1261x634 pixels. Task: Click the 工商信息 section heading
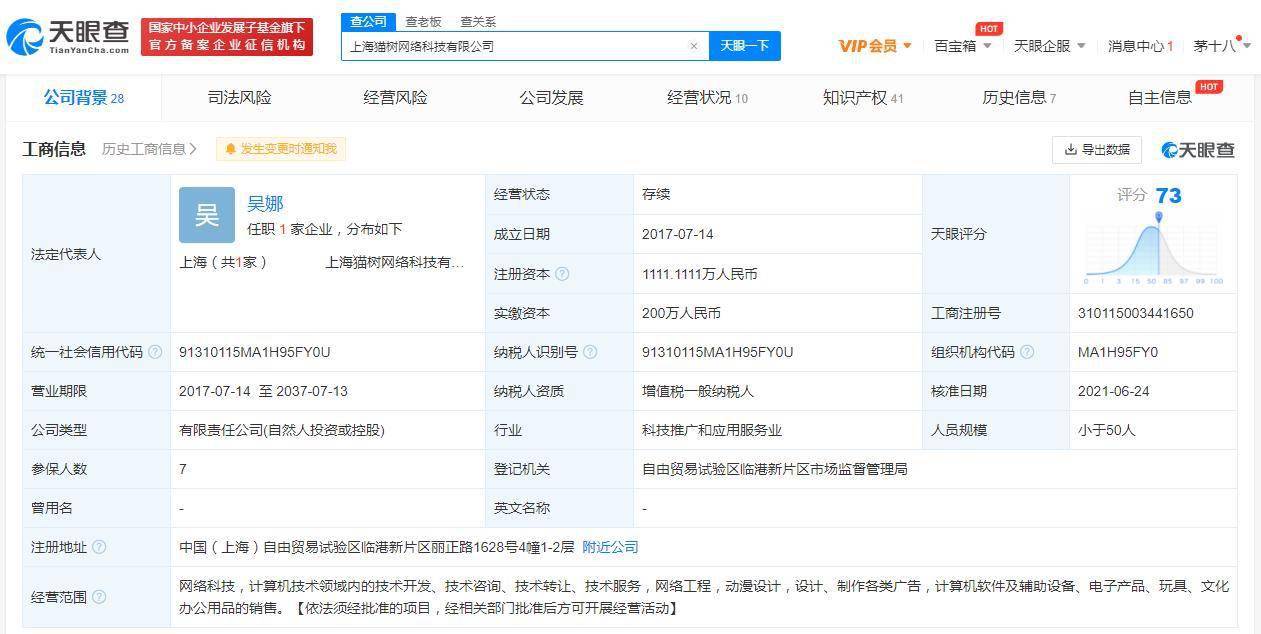point(54,149)
